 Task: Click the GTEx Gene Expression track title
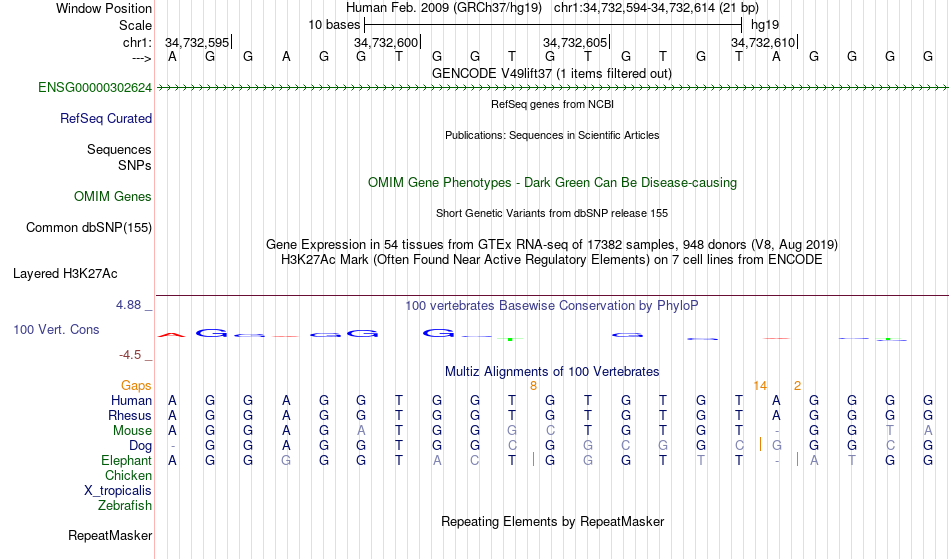pos(552,245)
